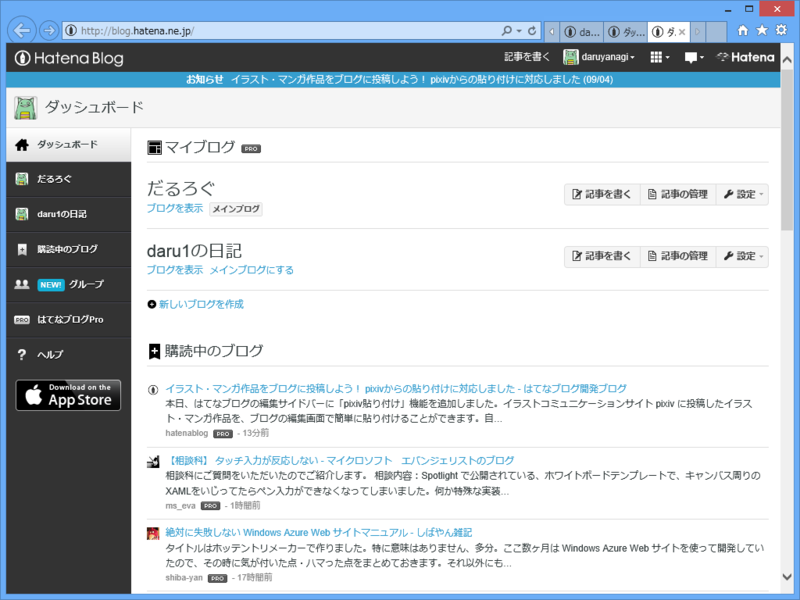800x600 pixels.
Task: Click the people icon for グループ in sidebar
Action: click(21, 284)
